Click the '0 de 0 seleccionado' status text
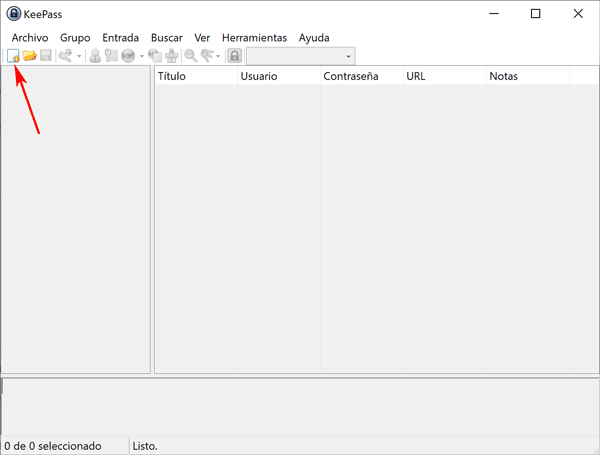 click(x=53, y=446)
